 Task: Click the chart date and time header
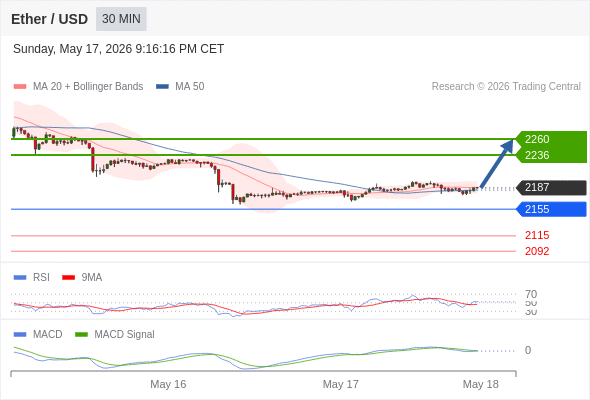click(x=119, y=49)
